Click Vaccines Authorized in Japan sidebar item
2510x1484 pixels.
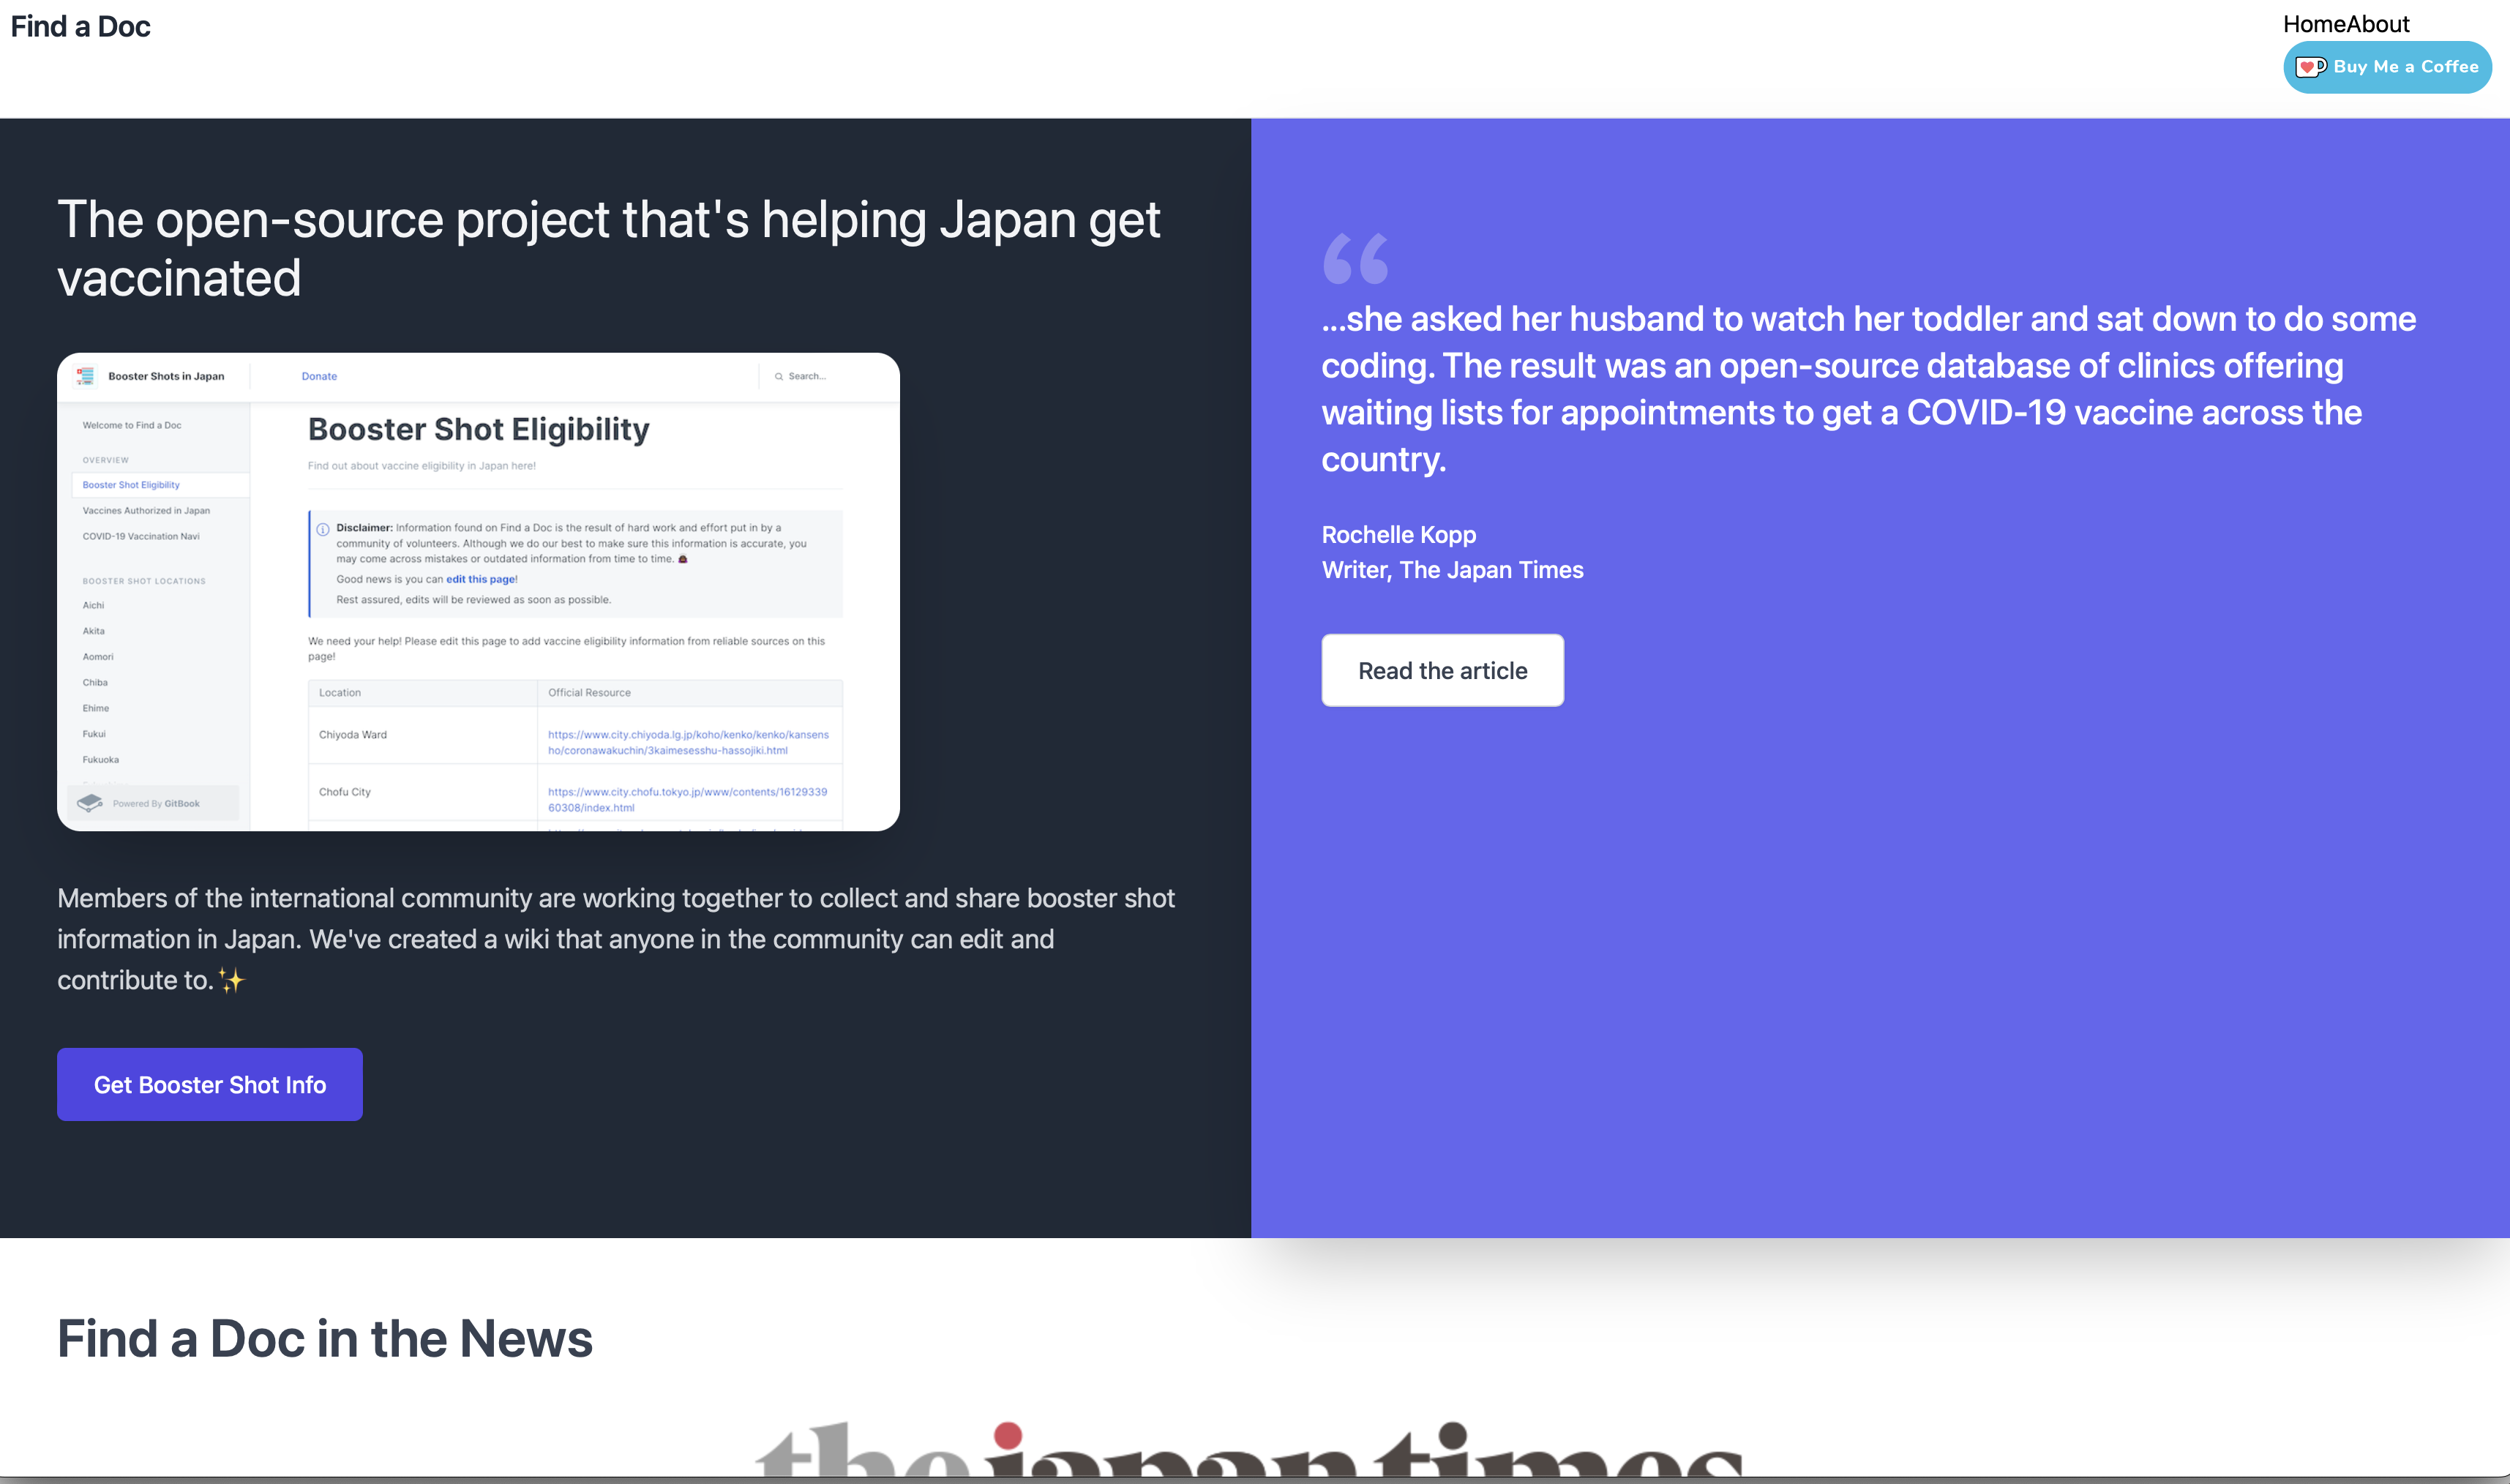[x=146, y=511]
